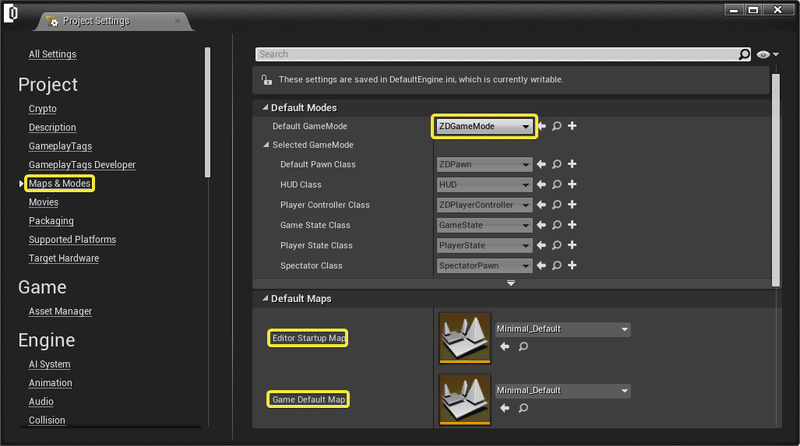Viewport: 800px width, 446px height.
Task: Open All Settings link
Action: click(x=53, y=54)
